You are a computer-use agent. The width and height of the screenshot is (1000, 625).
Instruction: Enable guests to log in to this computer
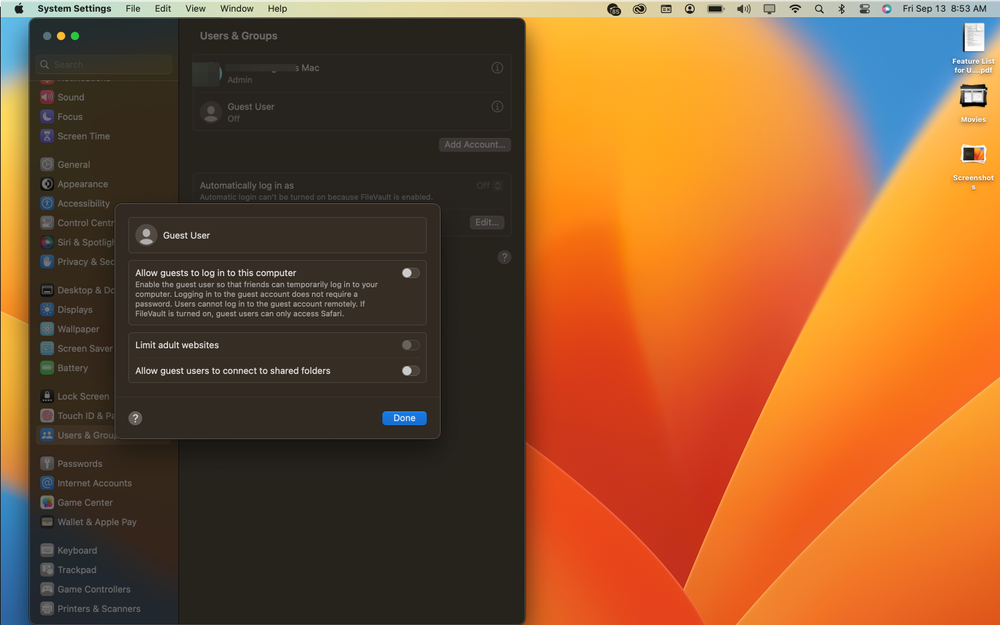coord(408,272)
